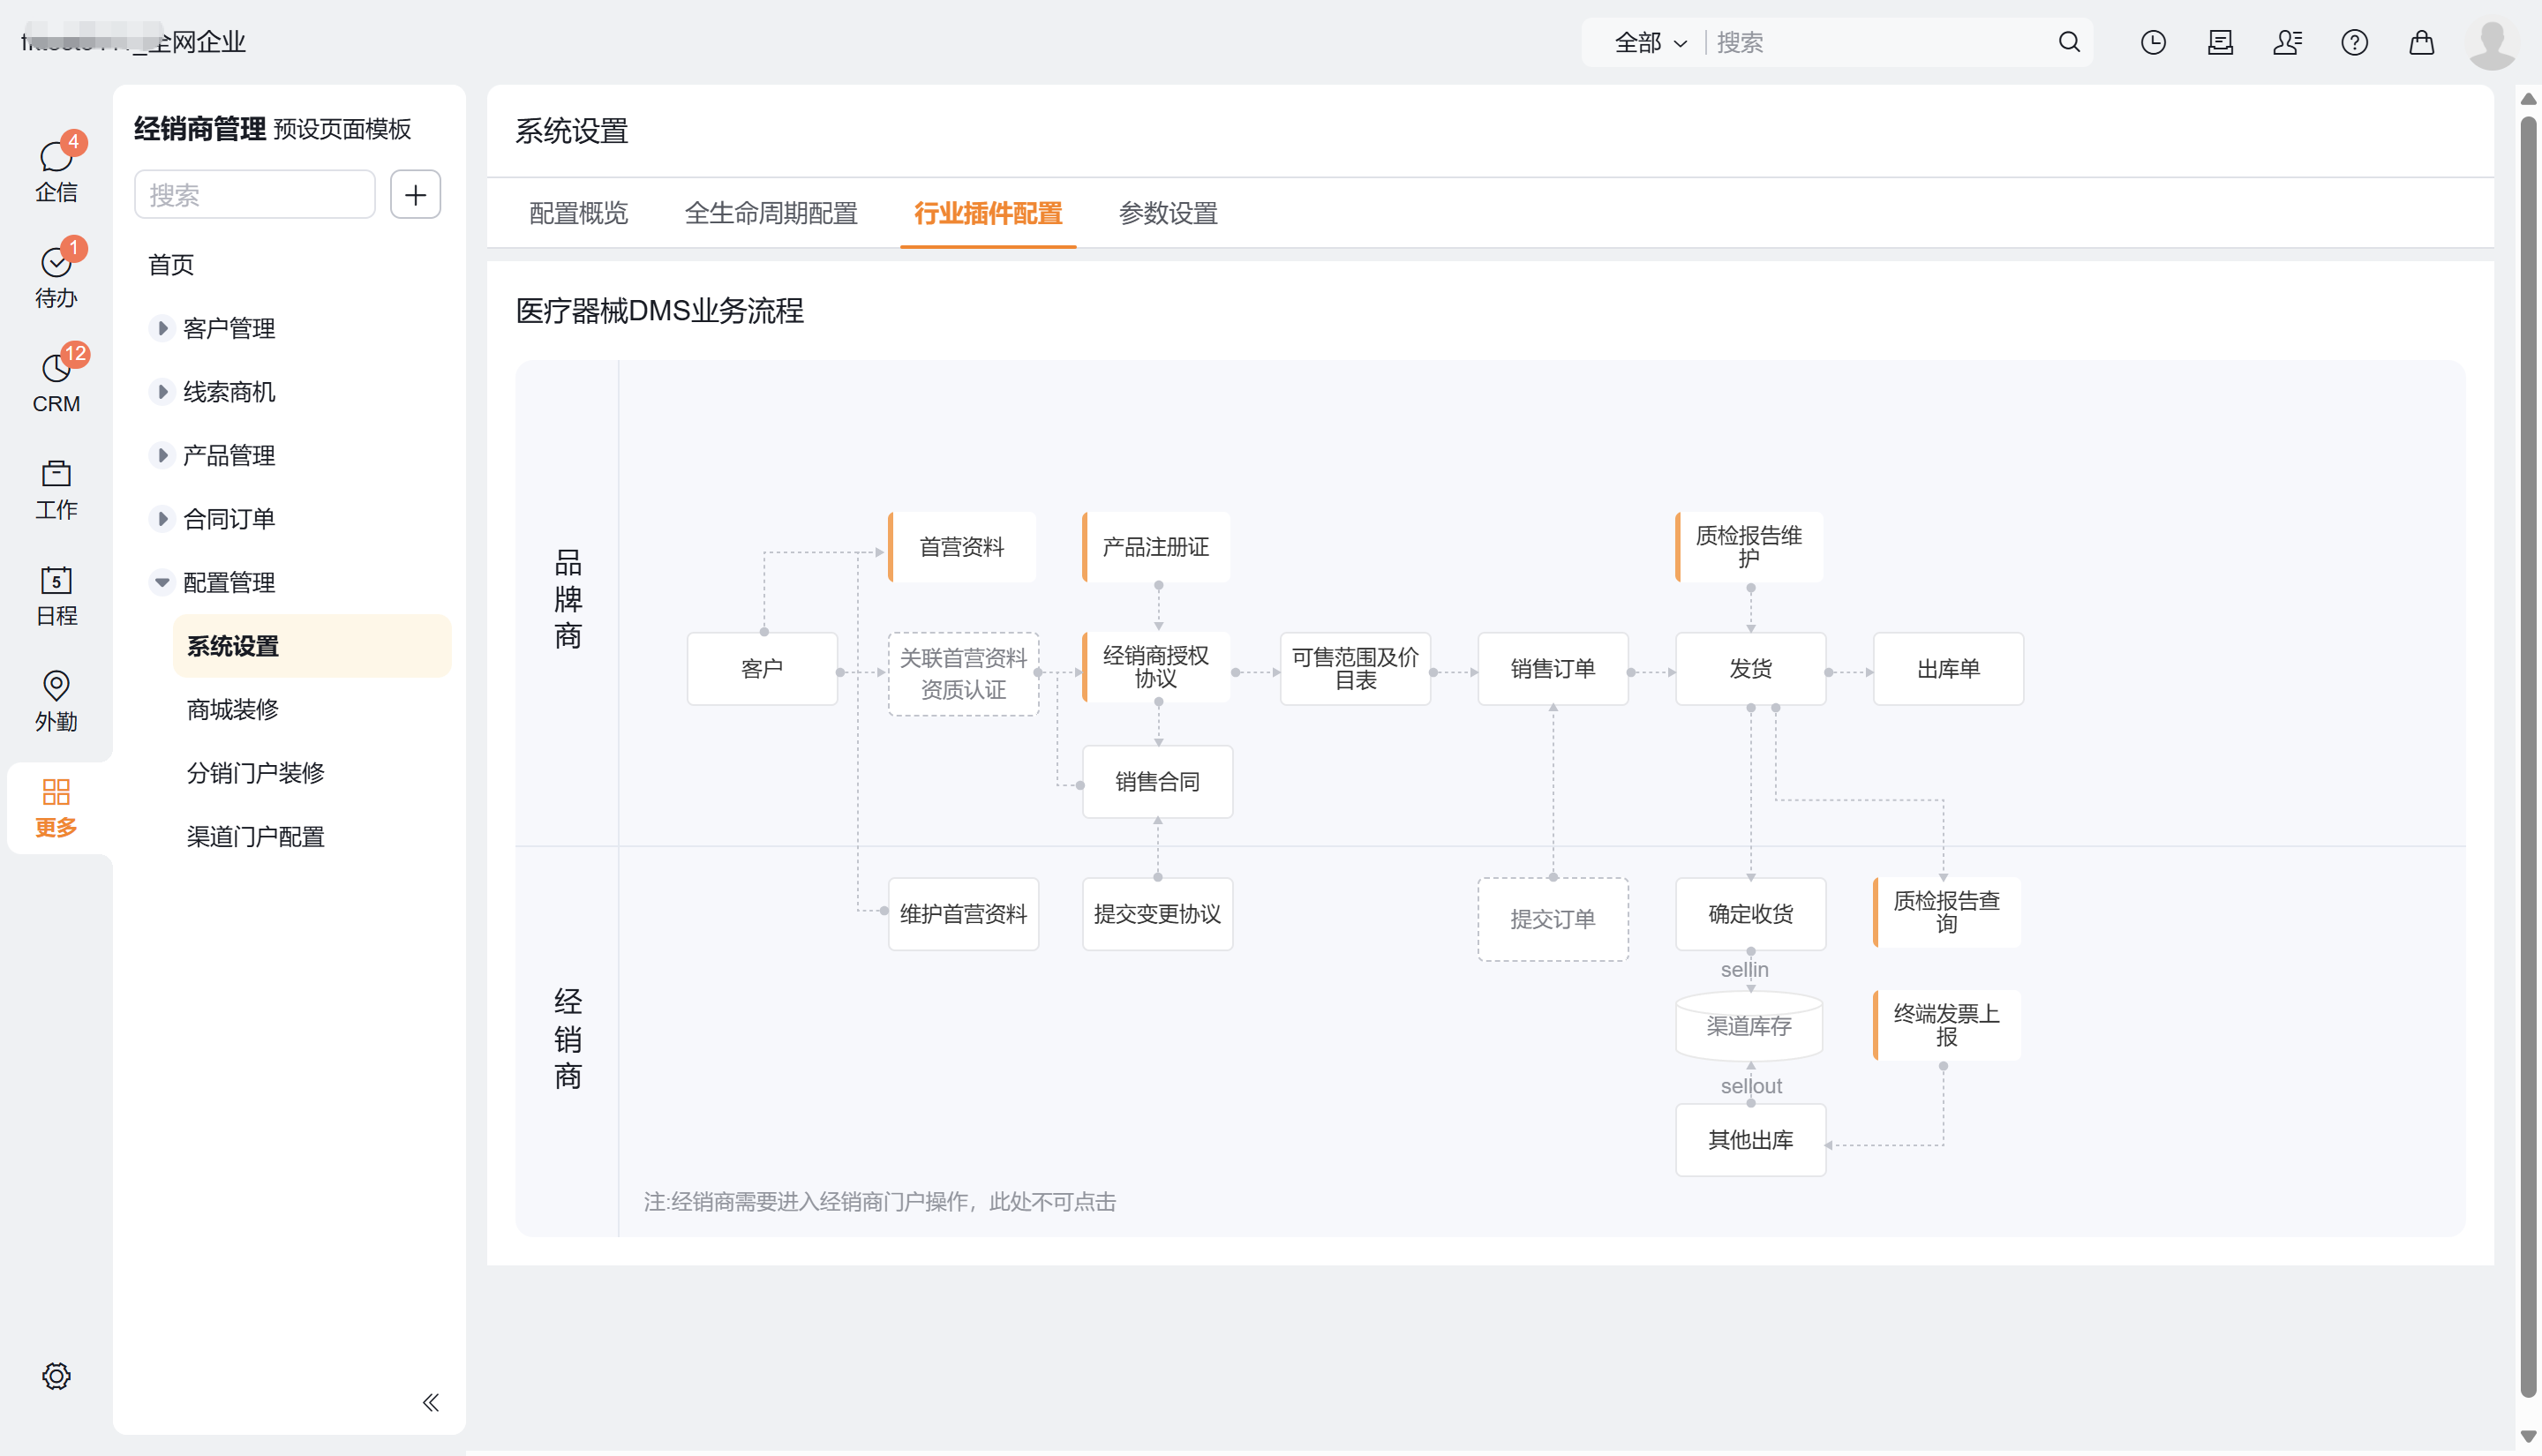Switch to the 参数设置 tab
The width and height of the screenshot is (2542, 1456).
pyautogui.click(x=1167, y=213)
